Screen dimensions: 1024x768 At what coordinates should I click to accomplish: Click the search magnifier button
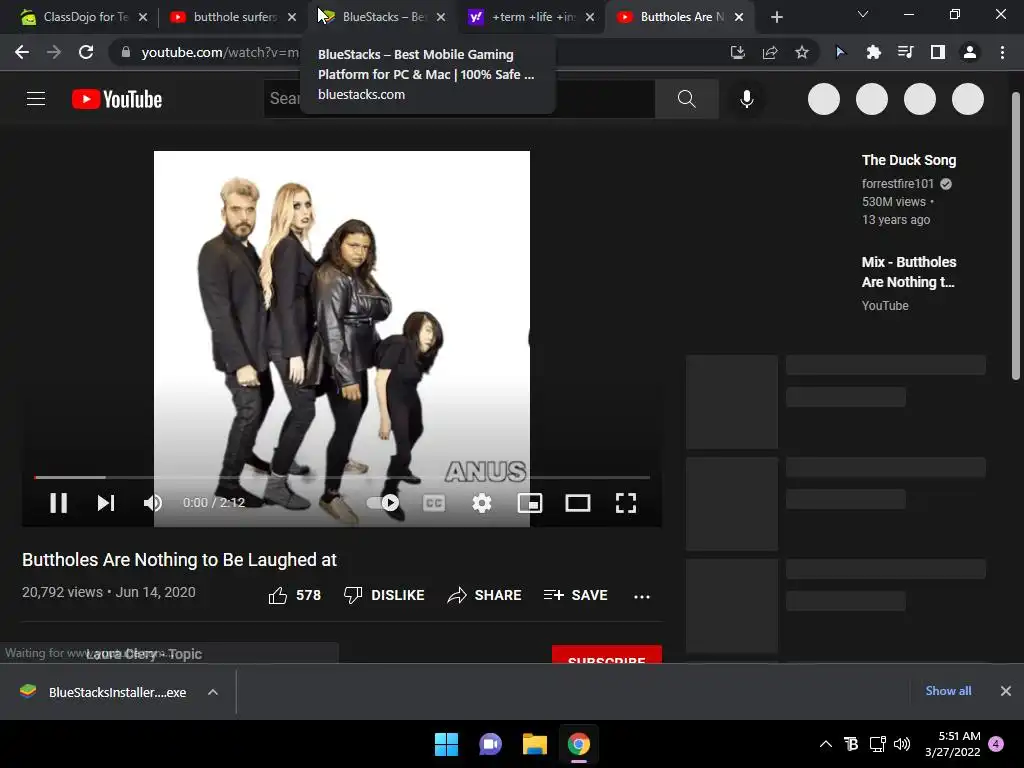tap(686, 99)
